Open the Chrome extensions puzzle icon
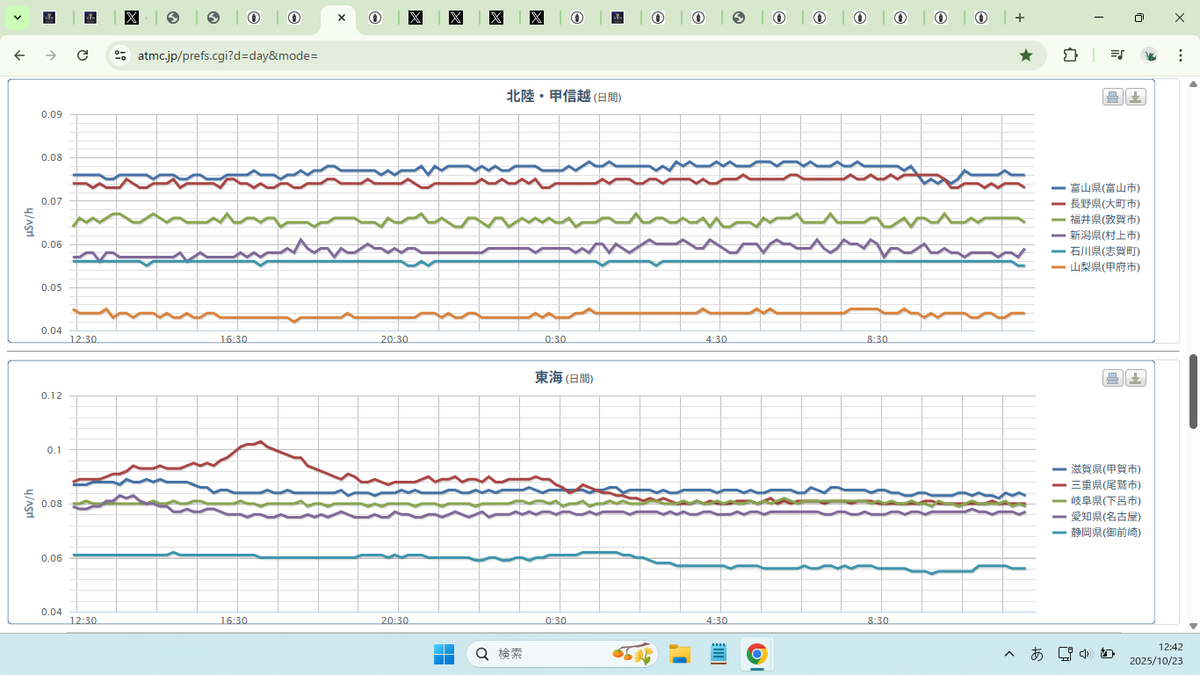 click(x=1070, y=55)
